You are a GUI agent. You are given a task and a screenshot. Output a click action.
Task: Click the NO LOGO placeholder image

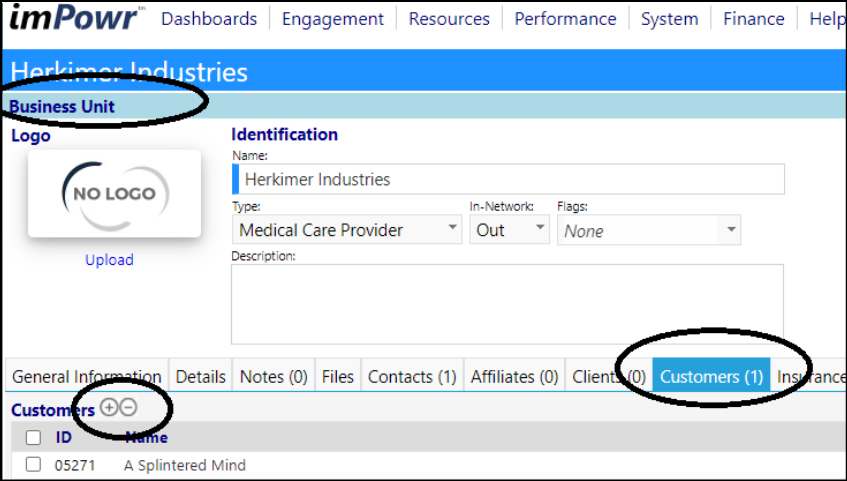tap(115, 193)
